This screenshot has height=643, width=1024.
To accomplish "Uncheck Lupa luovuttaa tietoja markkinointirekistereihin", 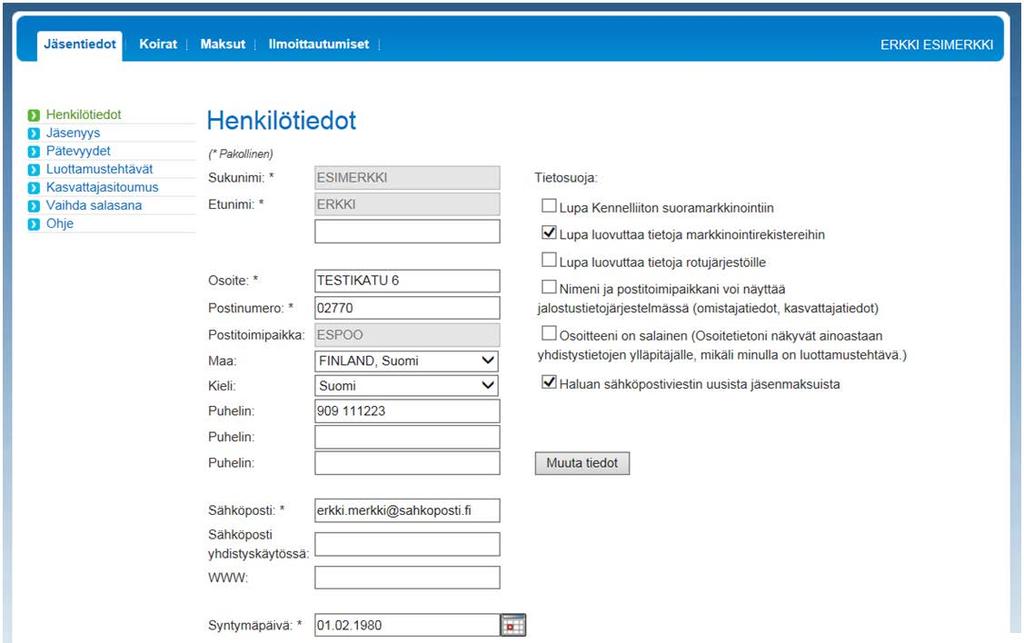I will pyautogui.click(x=549, y=233).
